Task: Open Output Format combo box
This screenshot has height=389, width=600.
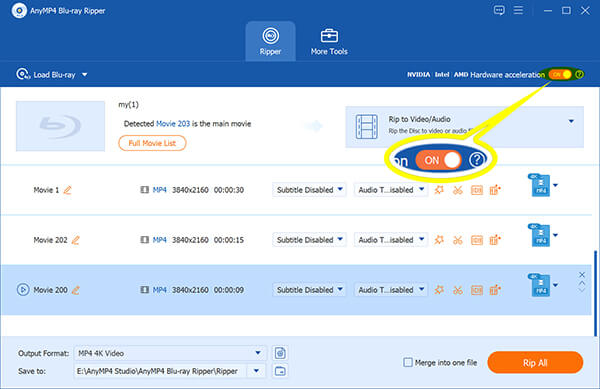Action: pos(170,353)
